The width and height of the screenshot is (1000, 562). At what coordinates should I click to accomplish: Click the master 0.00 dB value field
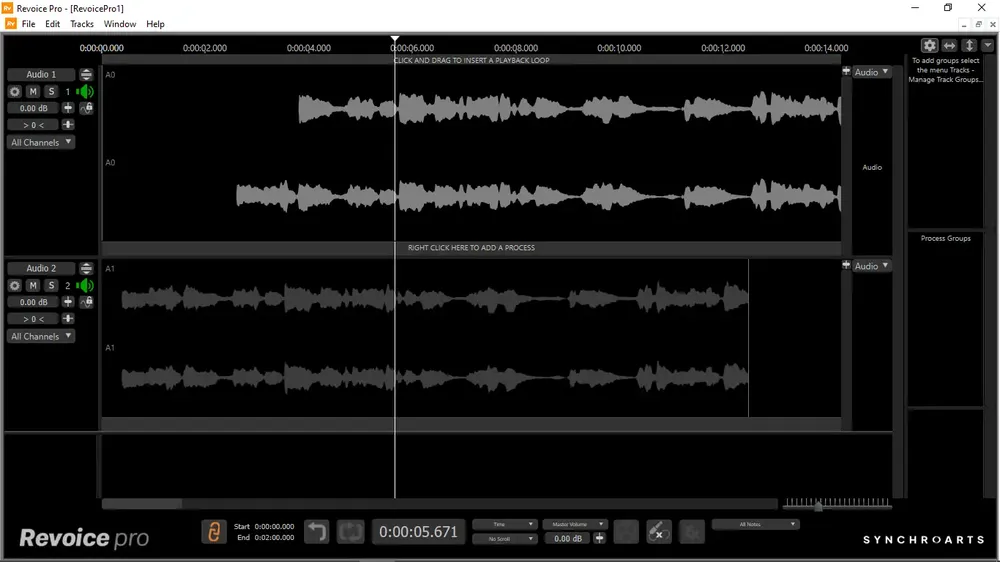pyautogui.click(x=568, y=539)
